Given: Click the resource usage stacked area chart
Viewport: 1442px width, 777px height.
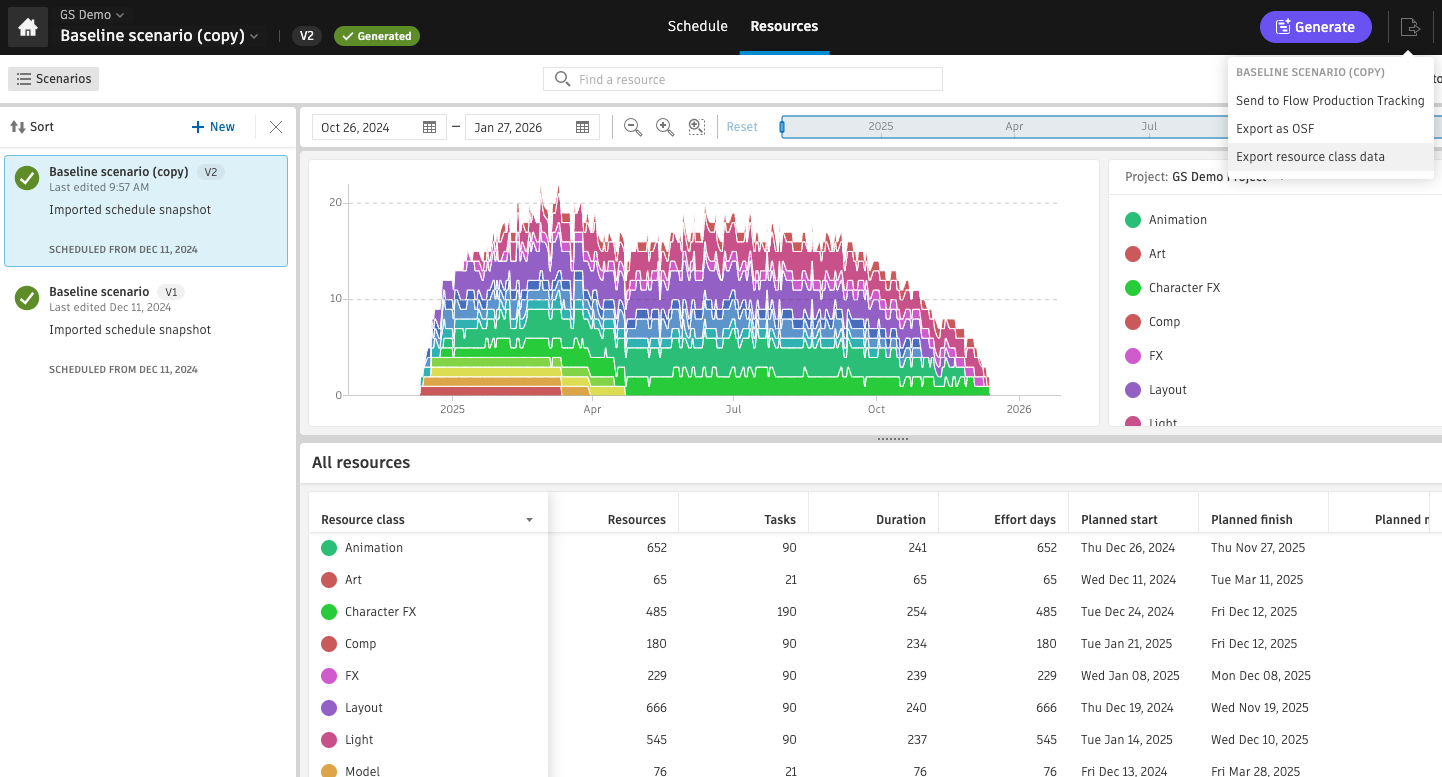Looking at the screenshot, I should pos(703,293).
